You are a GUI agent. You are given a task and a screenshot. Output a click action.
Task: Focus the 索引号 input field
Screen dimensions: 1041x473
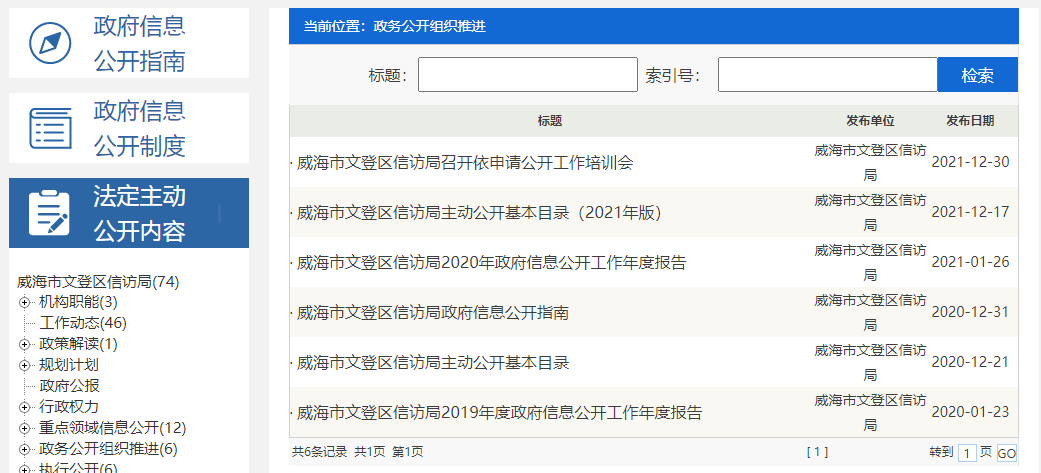pyautogui.click(x=827, y=75)
